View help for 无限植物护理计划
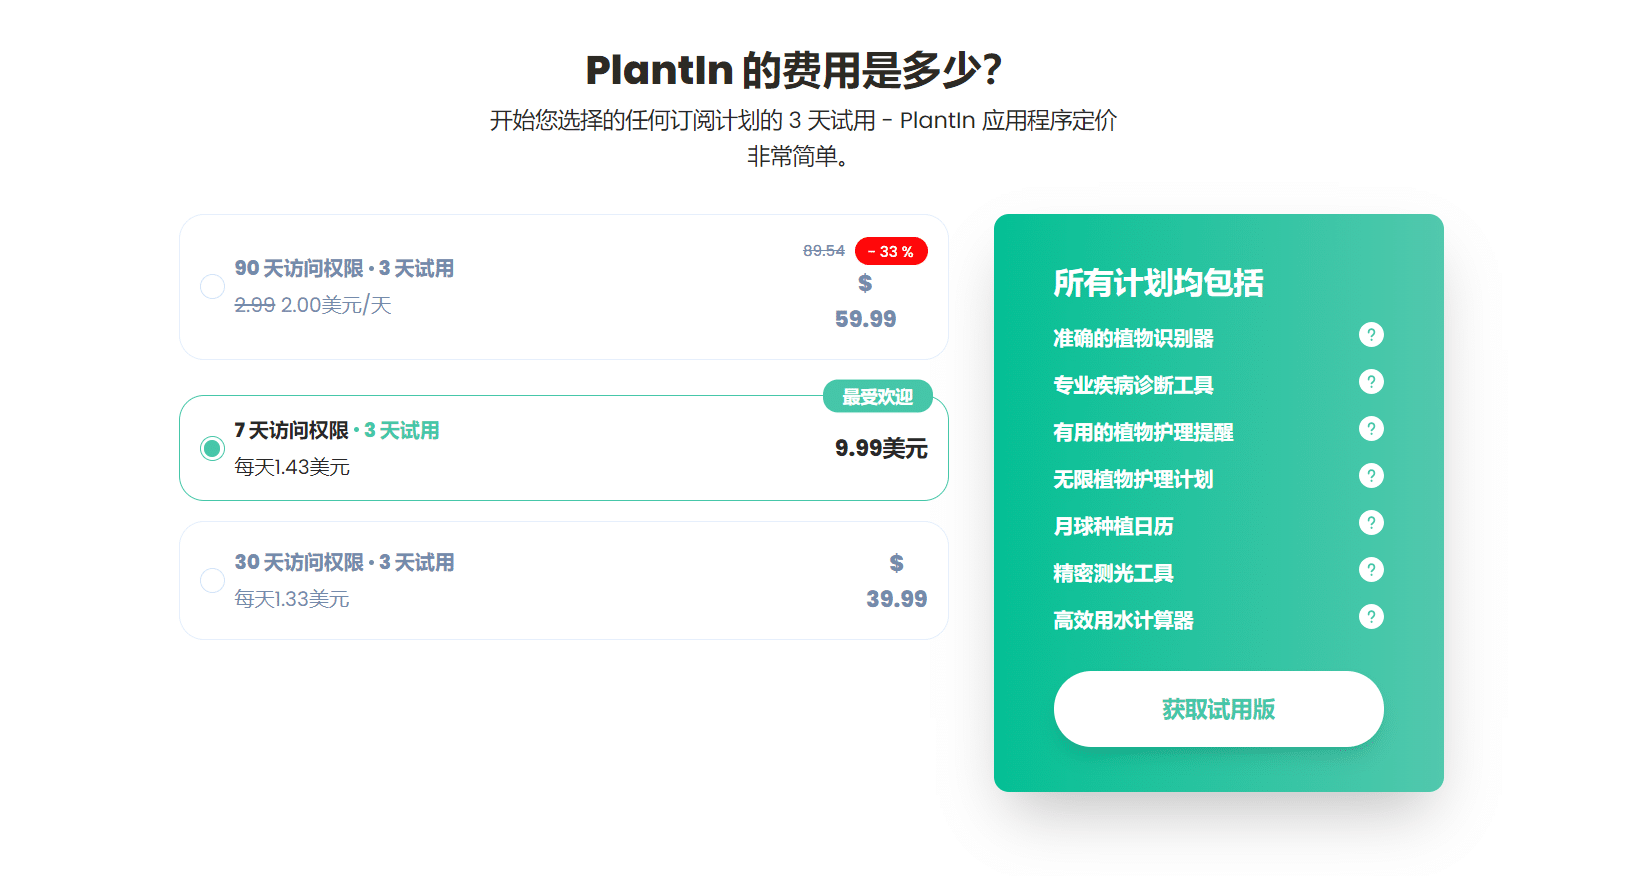Image resolution: width=1630 pixels, height=876 pixels. pos(1372,476)
